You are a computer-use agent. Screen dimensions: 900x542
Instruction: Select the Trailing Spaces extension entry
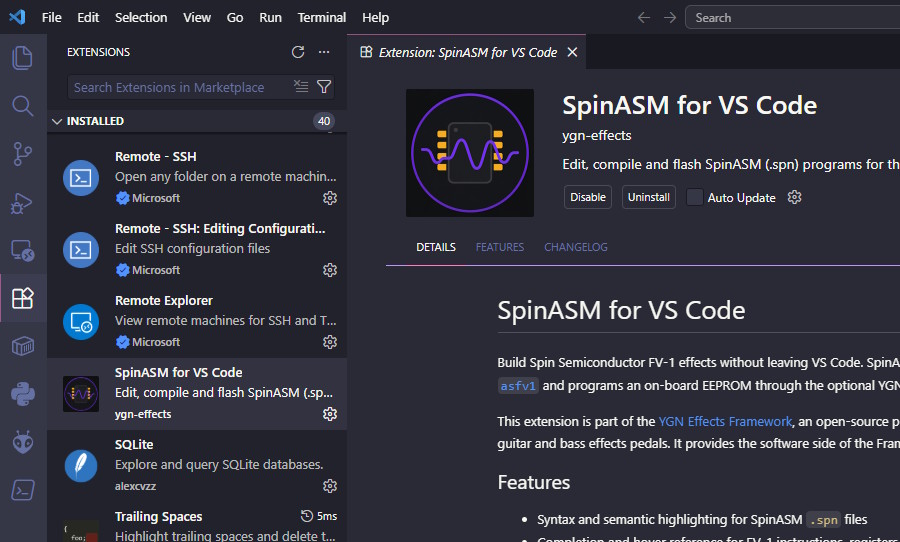(196, 522)
